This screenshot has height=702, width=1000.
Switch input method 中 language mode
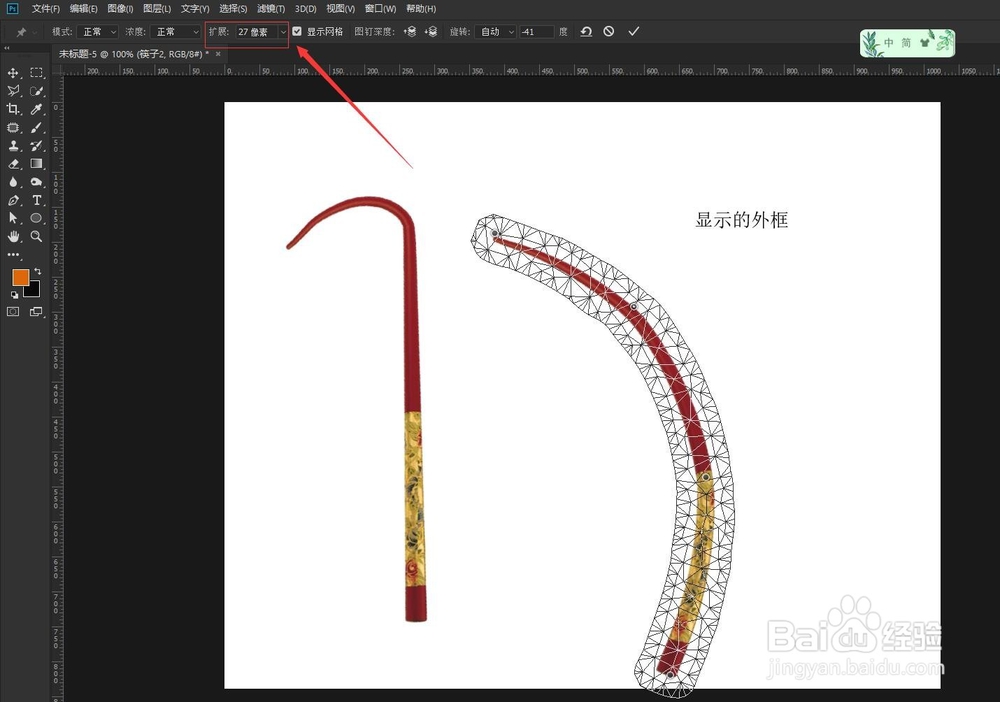(x=888, y=43)
